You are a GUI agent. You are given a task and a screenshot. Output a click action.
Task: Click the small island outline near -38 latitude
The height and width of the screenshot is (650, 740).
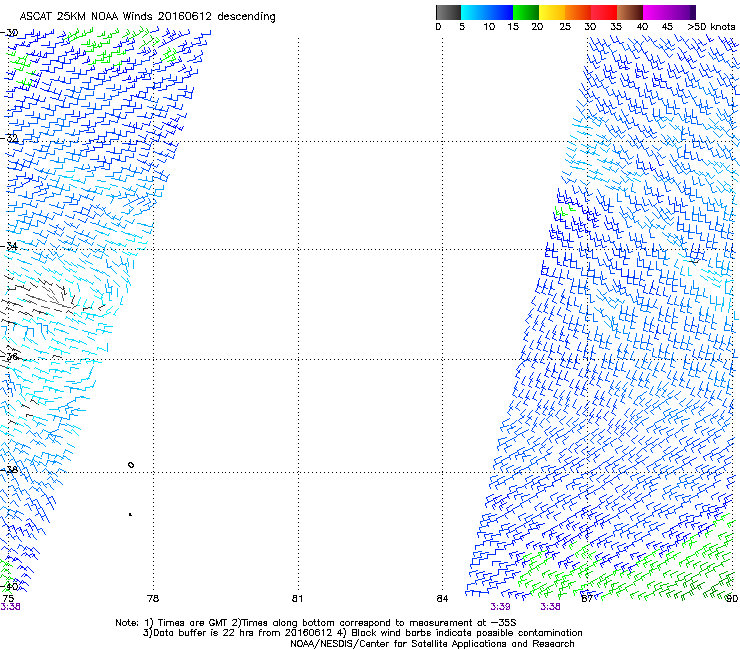[x=131, y=465]
